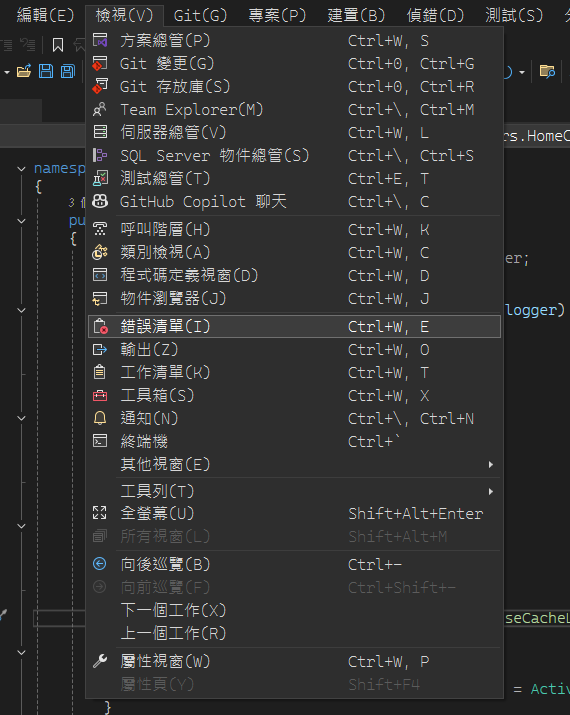Click the 方案總管 solution explorer icon

[100, 41]
